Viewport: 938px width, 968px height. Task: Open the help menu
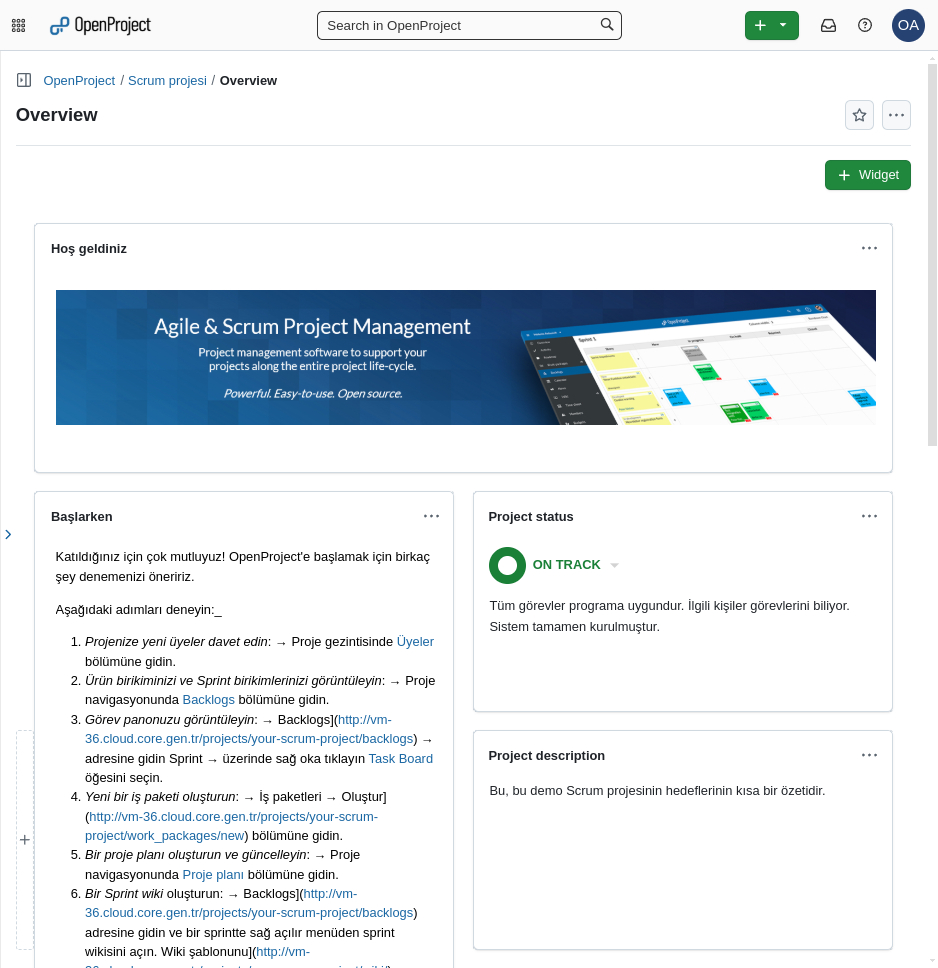tap(864, 25)
